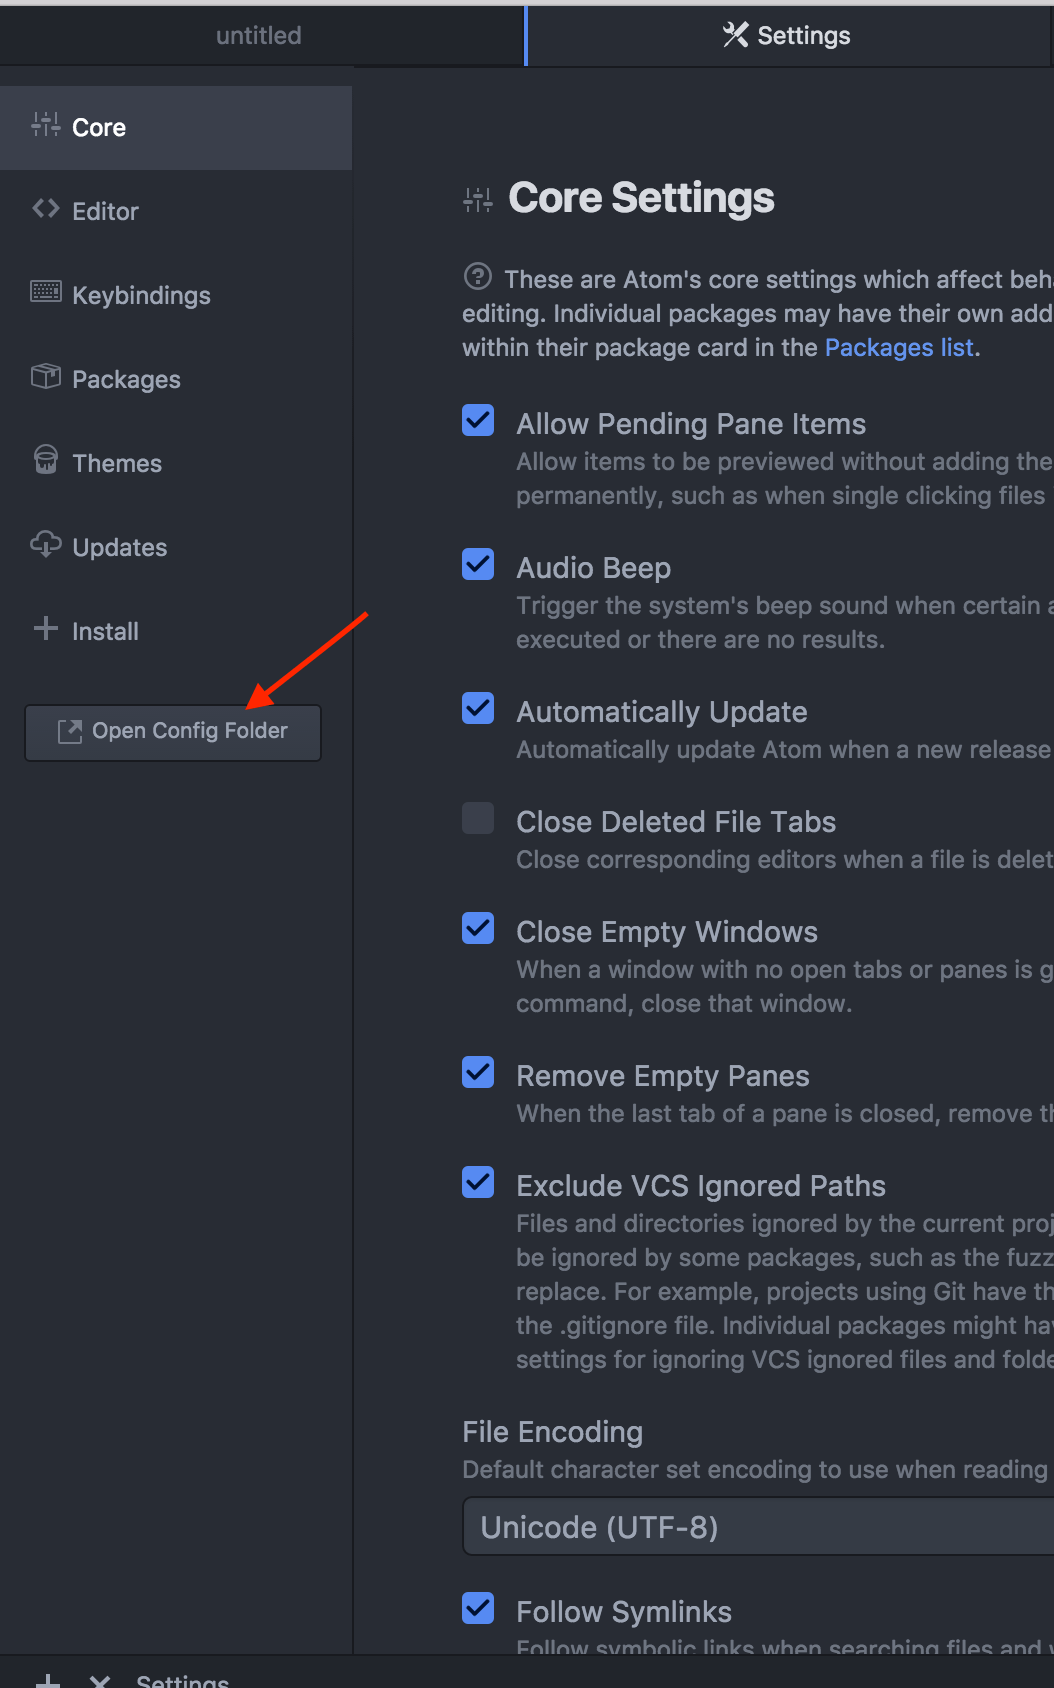Follow the Packages list link

[x=898, y=348]
